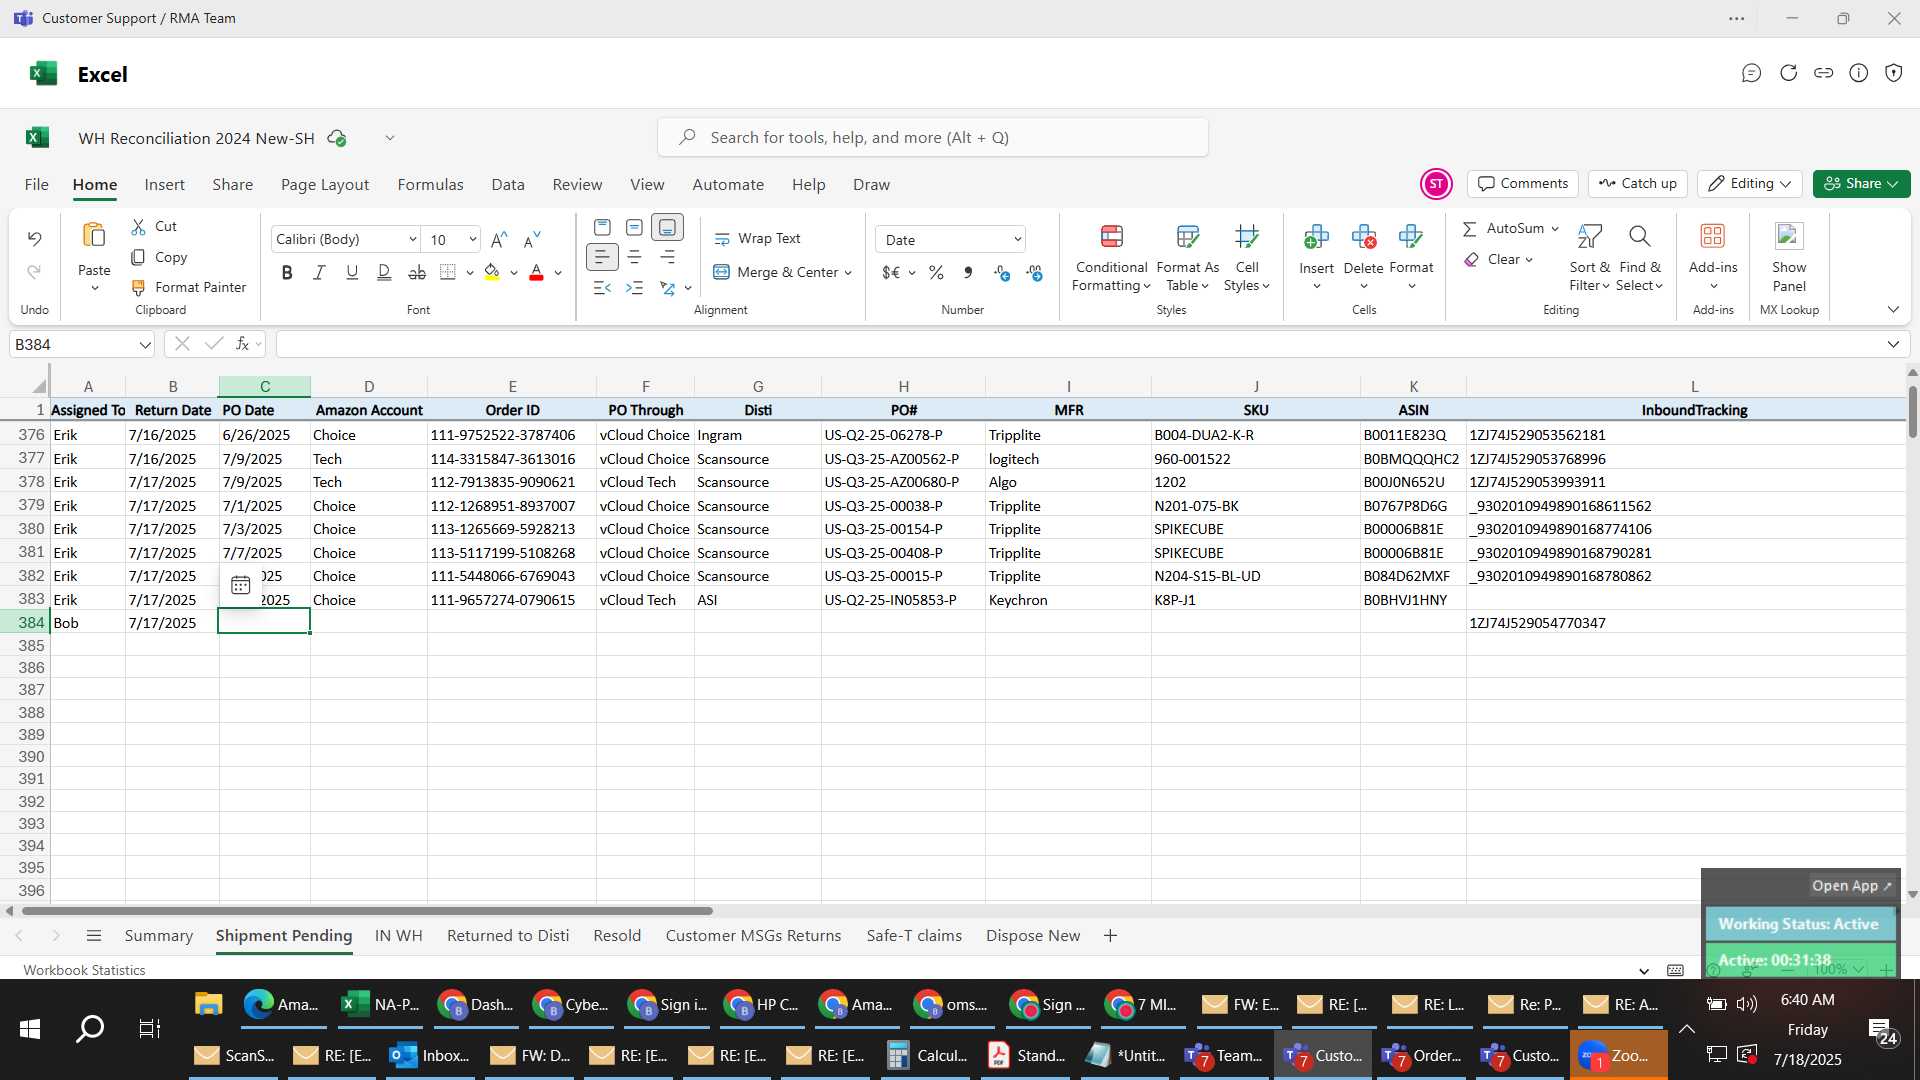Click the Format As Table icon
Image resolution: width=1920 pixels, height=1080 pixels.
[1187, 236]
